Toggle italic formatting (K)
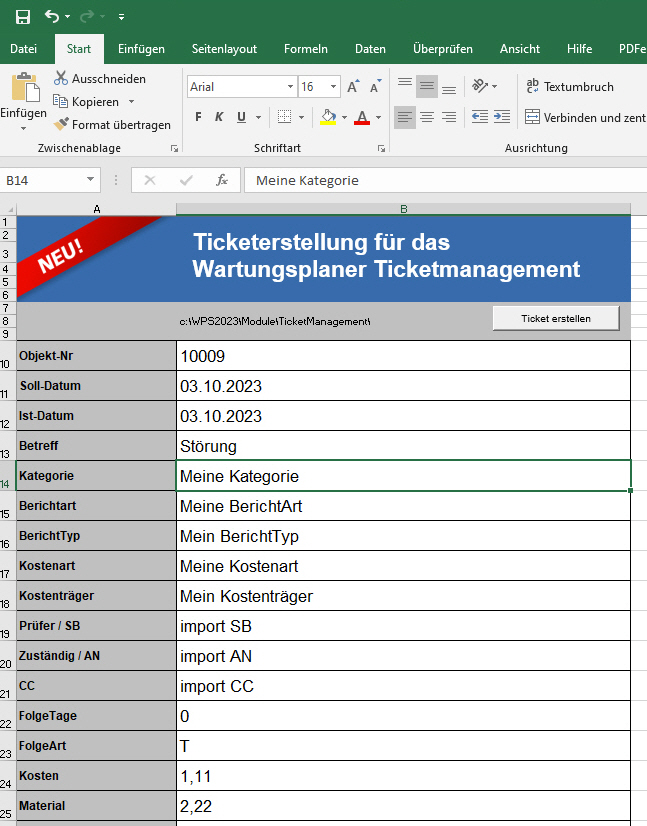Viewport: 647px width, 826px height. click(x=219, y=117)
